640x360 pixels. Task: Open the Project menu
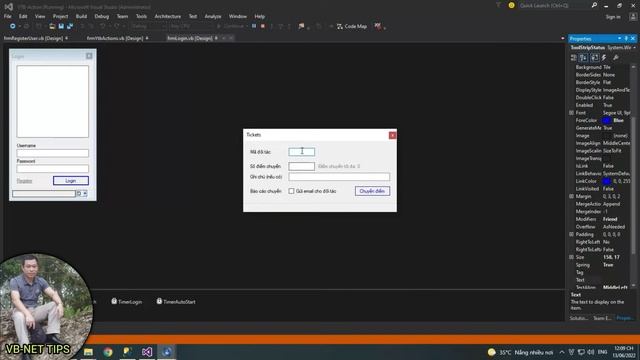pyautogui.click(x=60, y=16)
